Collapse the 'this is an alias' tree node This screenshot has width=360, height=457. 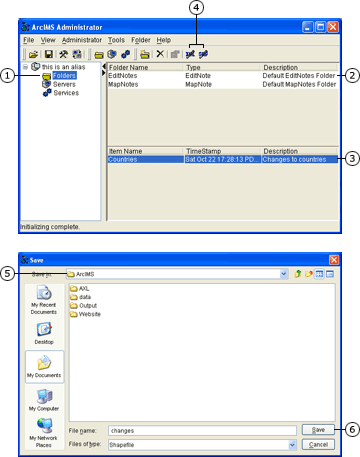tap(25, 67)
